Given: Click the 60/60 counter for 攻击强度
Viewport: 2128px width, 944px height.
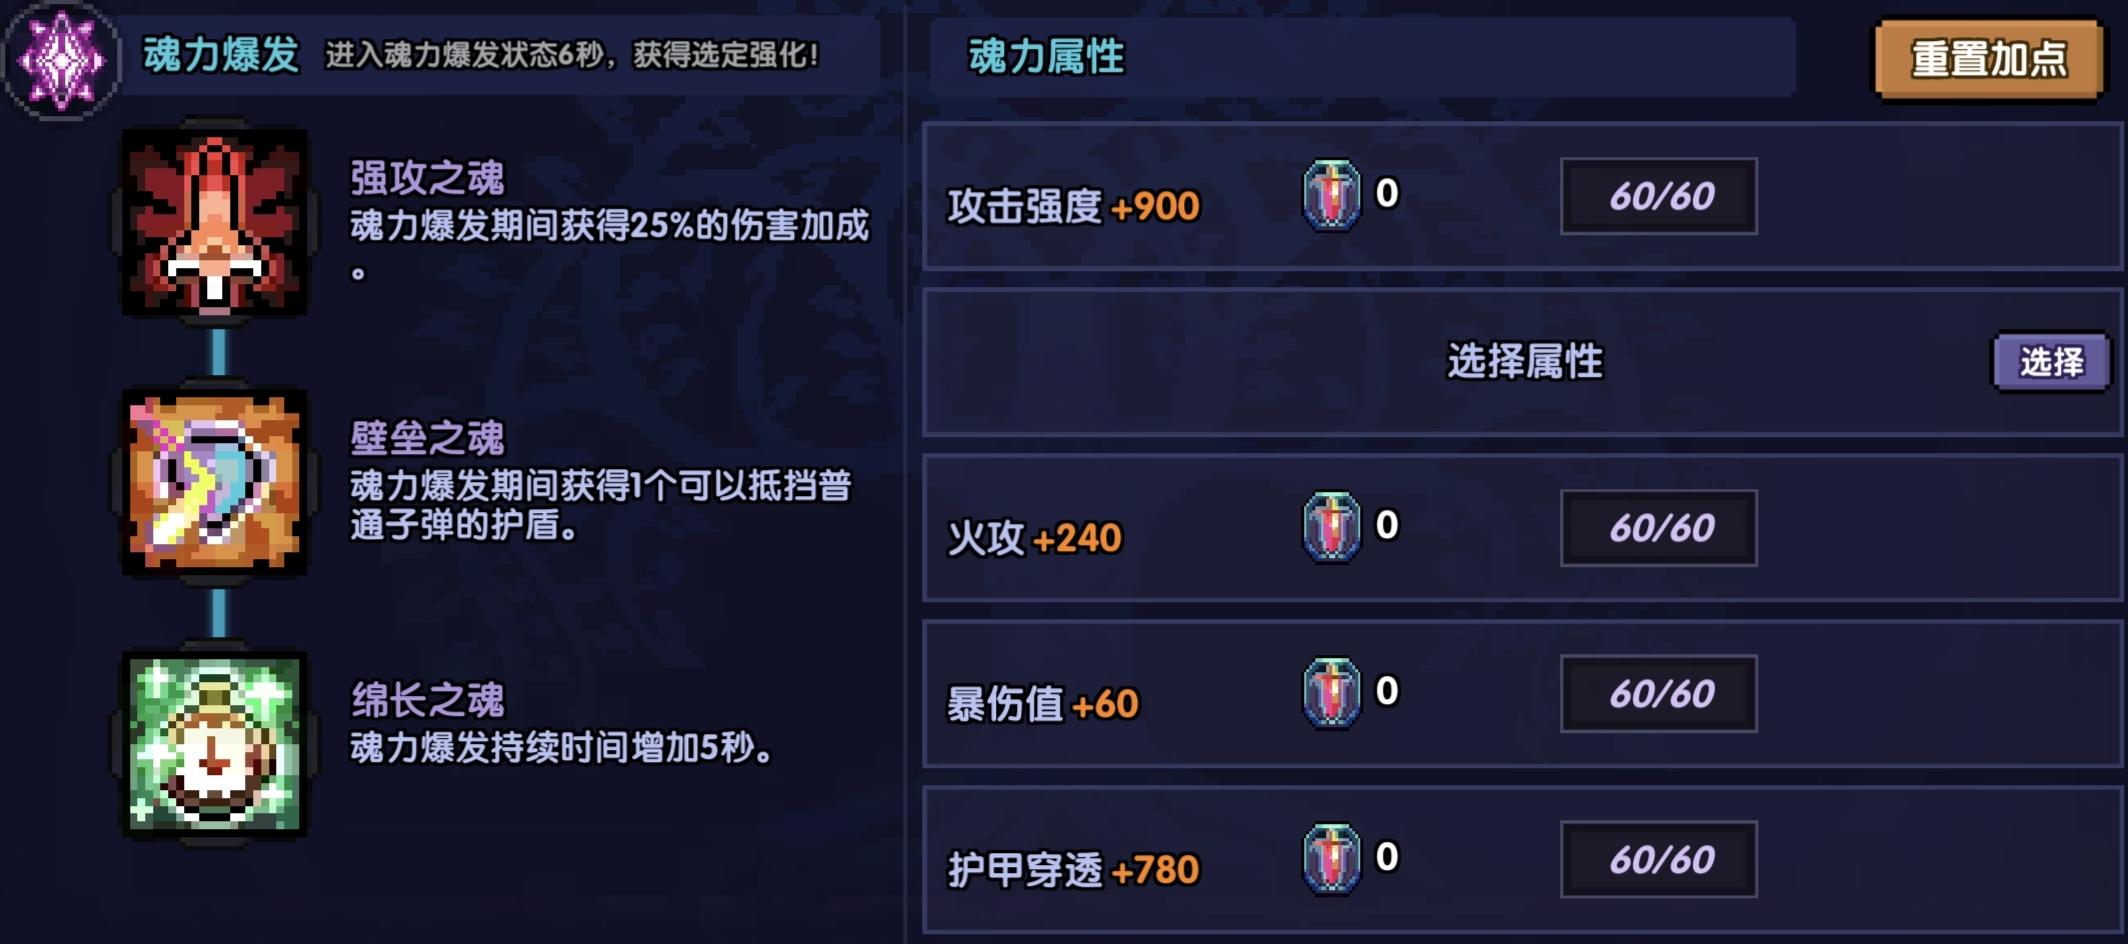Looking at the screenshot, I should pyautogui.click(x=1658, y=196).
